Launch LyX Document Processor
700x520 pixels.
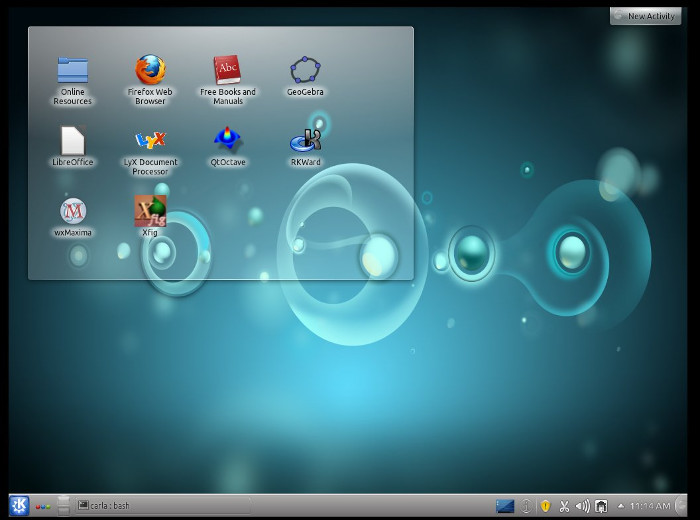tap(150, 152)
